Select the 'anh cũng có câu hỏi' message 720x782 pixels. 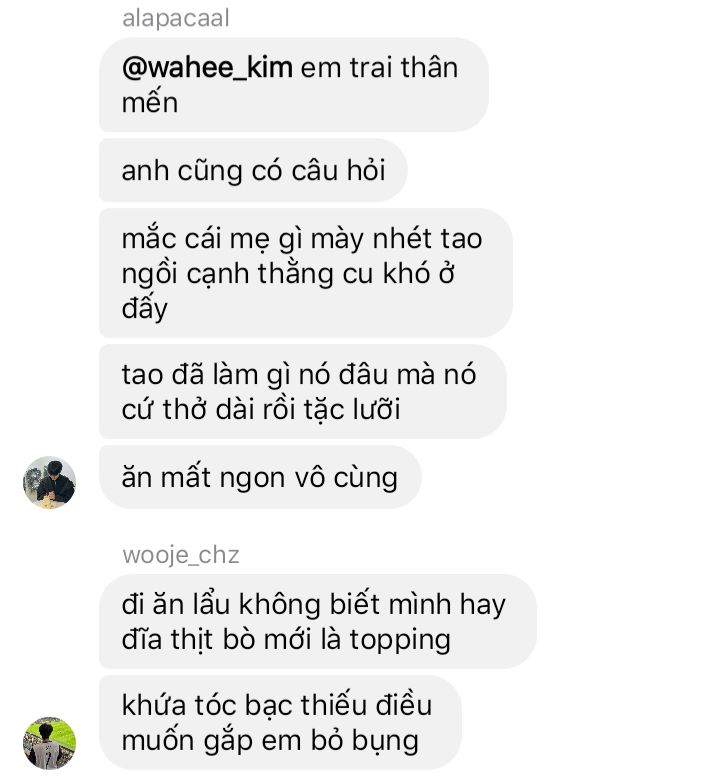tap(253, 171)
